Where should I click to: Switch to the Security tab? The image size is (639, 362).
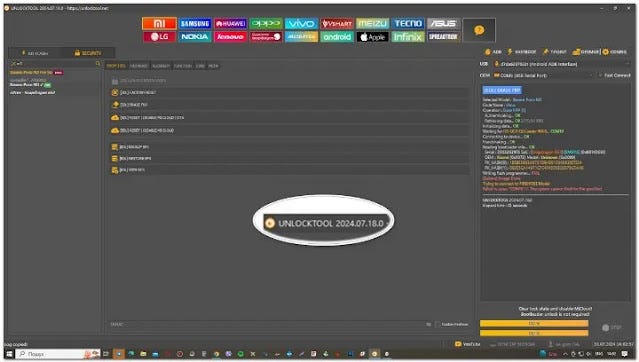tap(88, 53)
